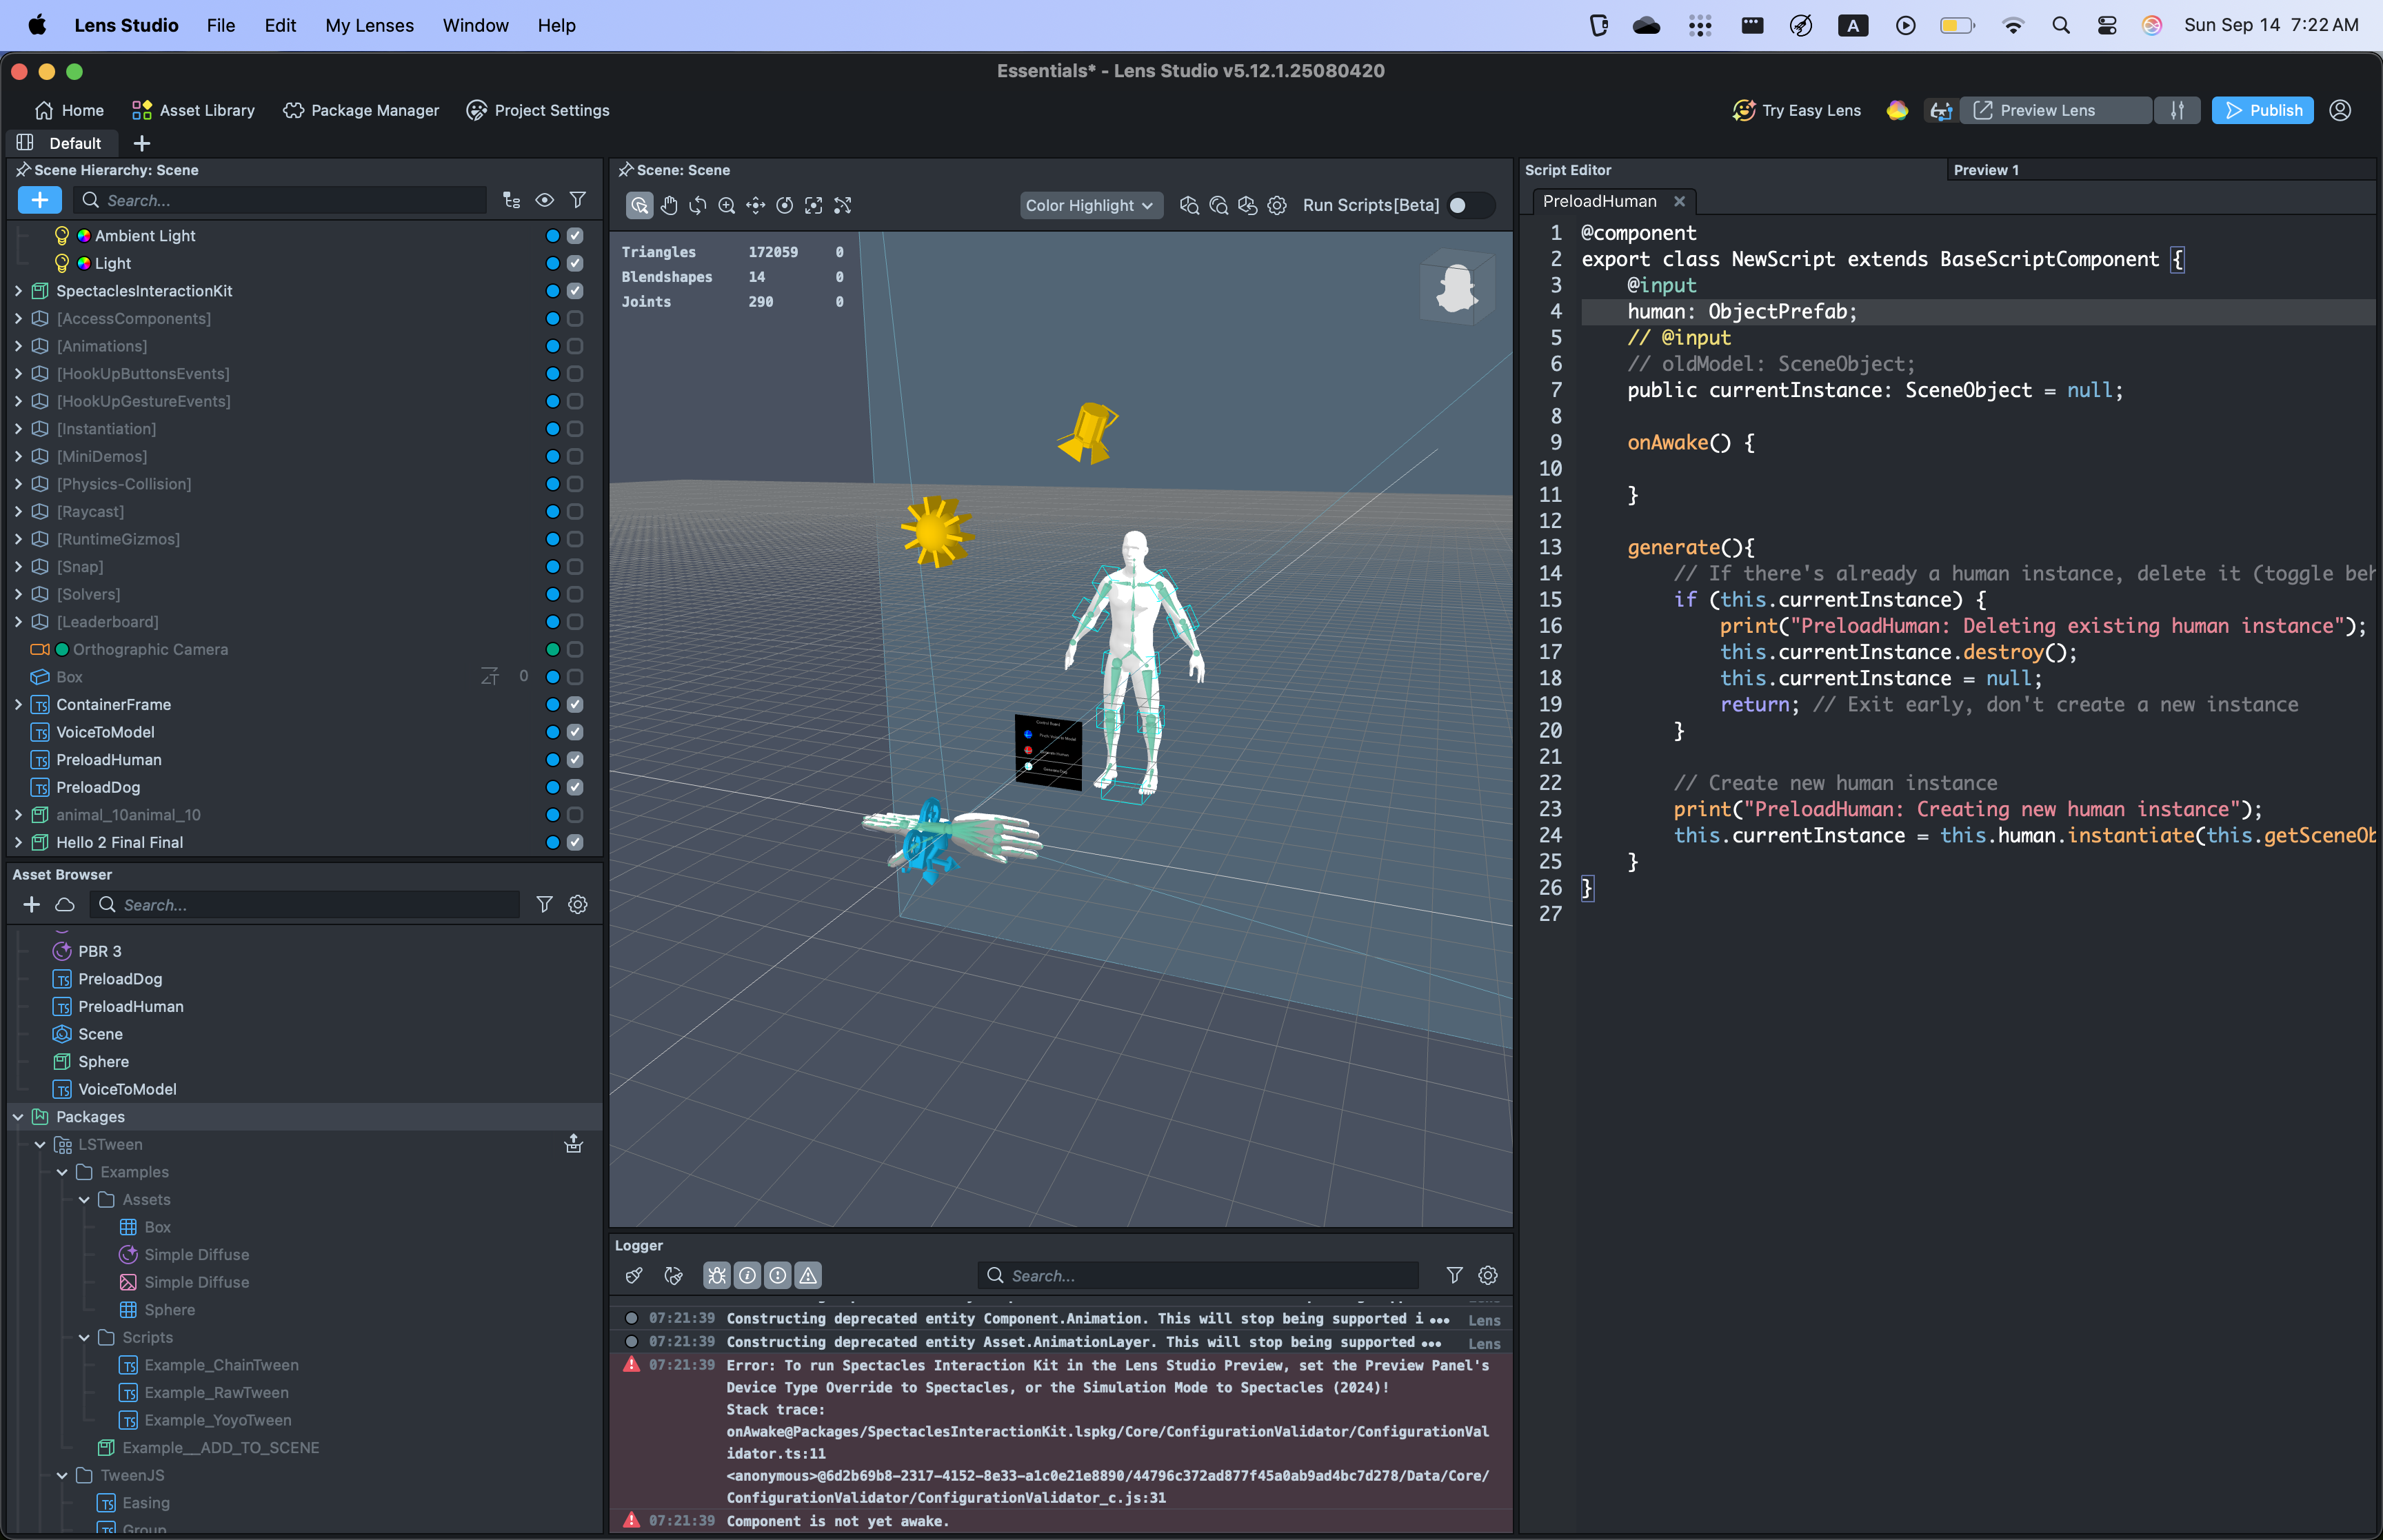The image size is (2383, 1540).
Task: Open scene viewport settings gear
Action: [1277, 205]
